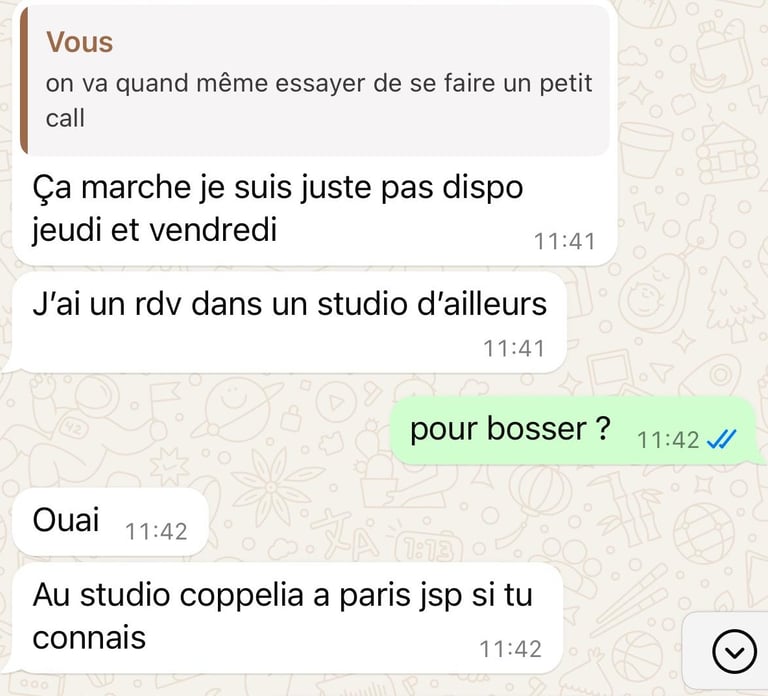Select the 'Ouai' message bubble

point(110,522)
